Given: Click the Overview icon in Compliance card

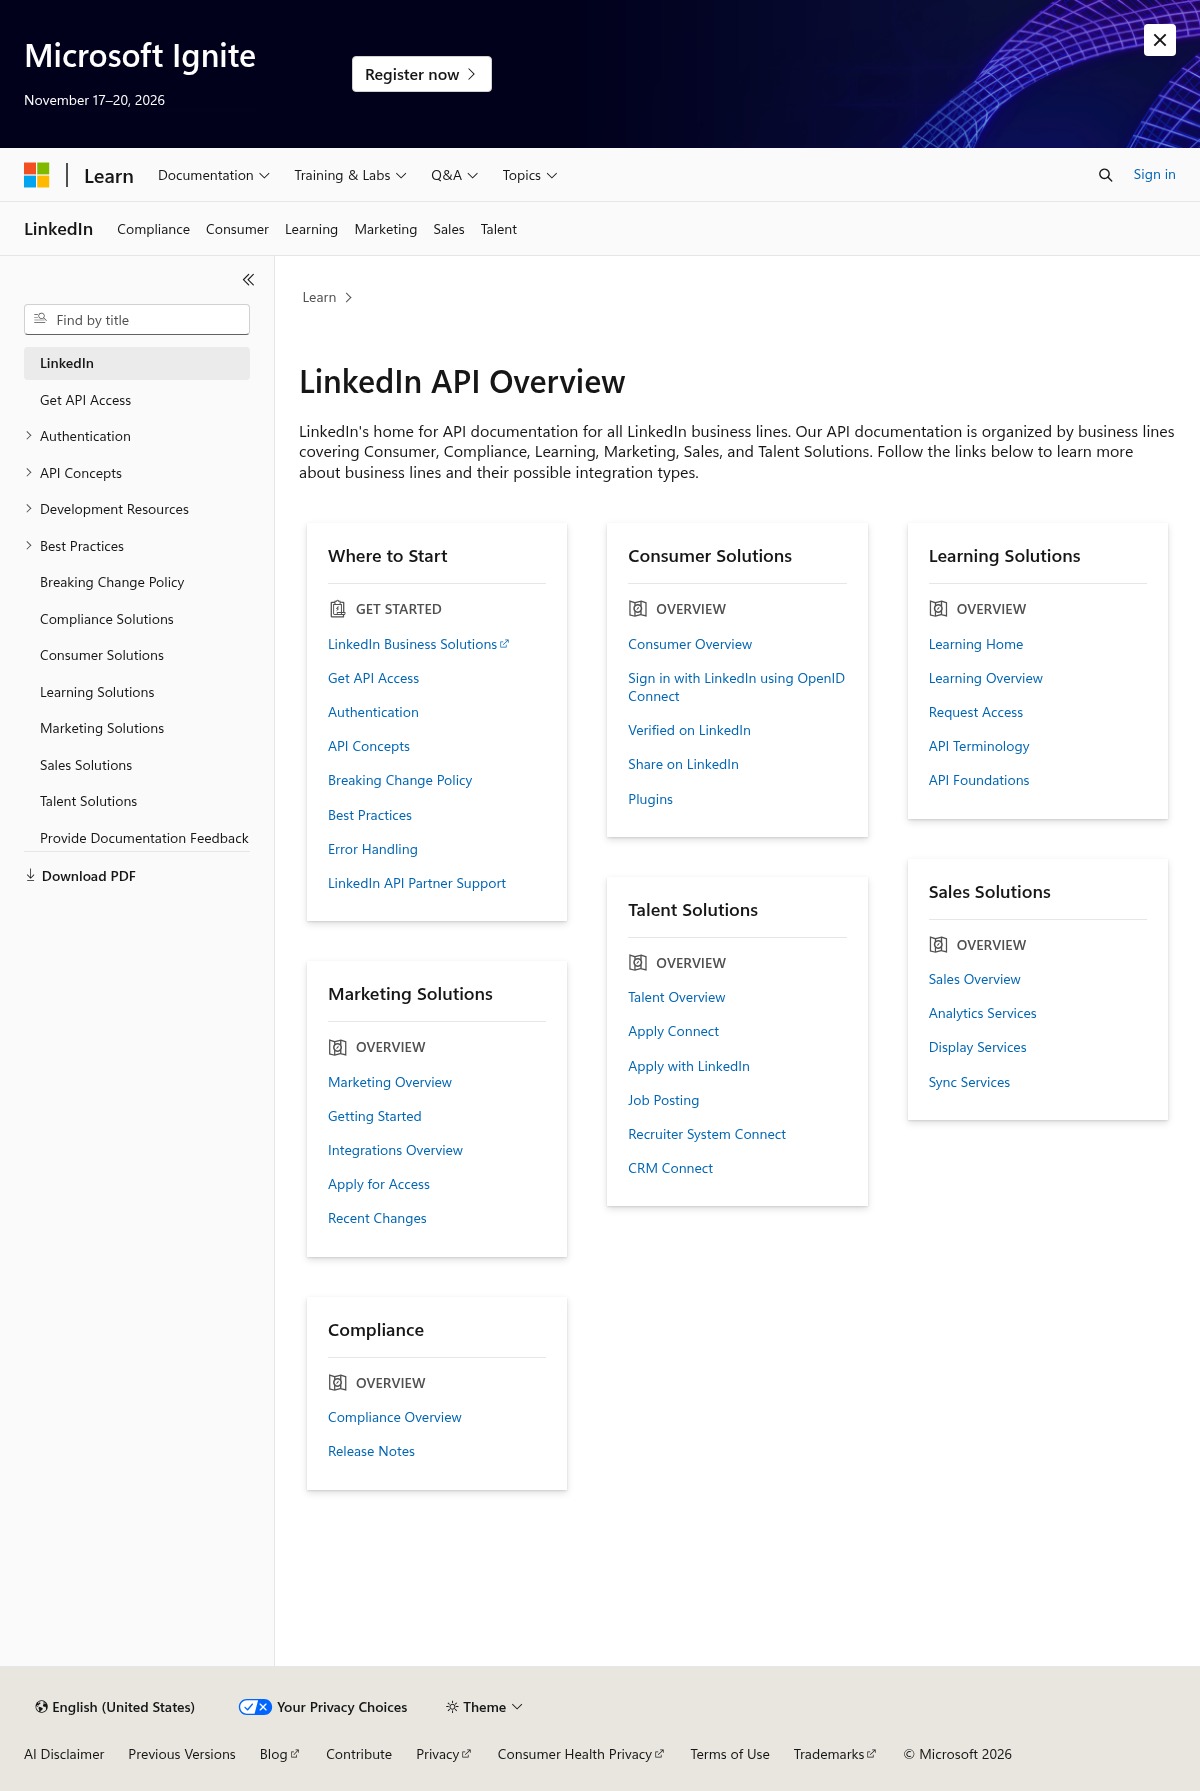Looking at the screenshot, I should [x=338, y=1383].
